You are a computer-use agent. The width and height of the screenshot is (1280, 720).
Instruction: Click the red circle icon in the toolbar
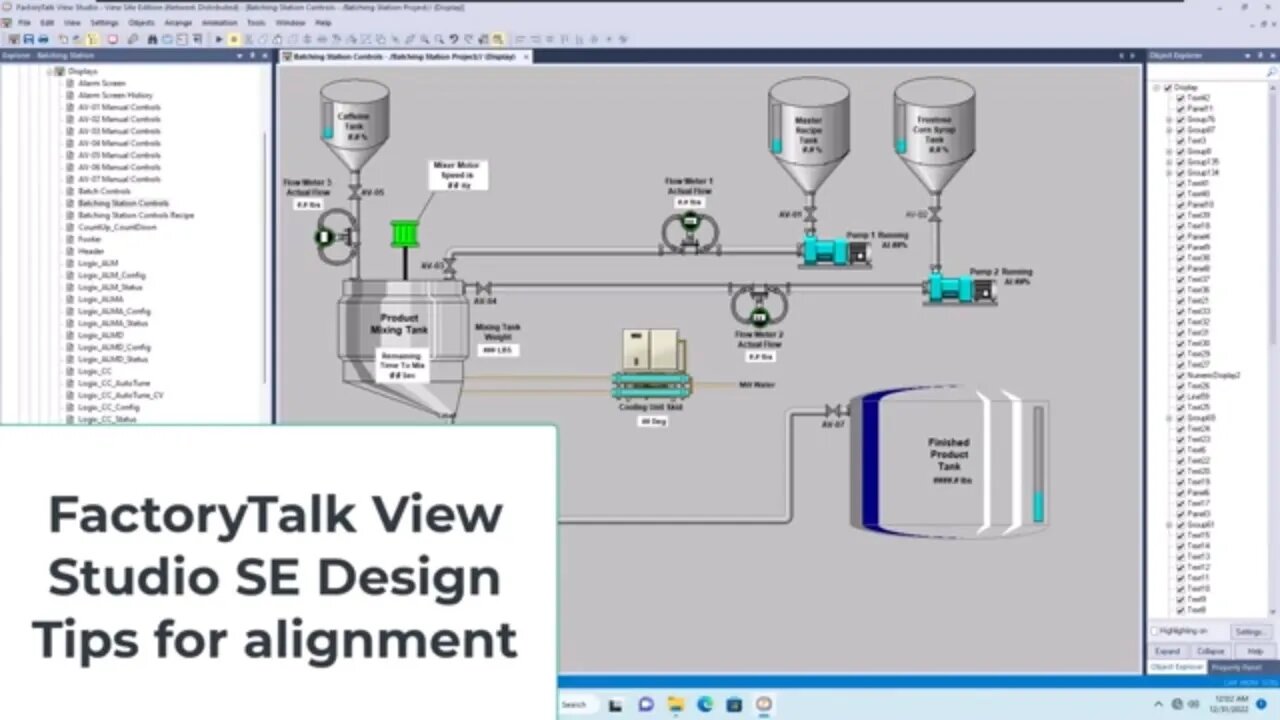click(112, 39)
